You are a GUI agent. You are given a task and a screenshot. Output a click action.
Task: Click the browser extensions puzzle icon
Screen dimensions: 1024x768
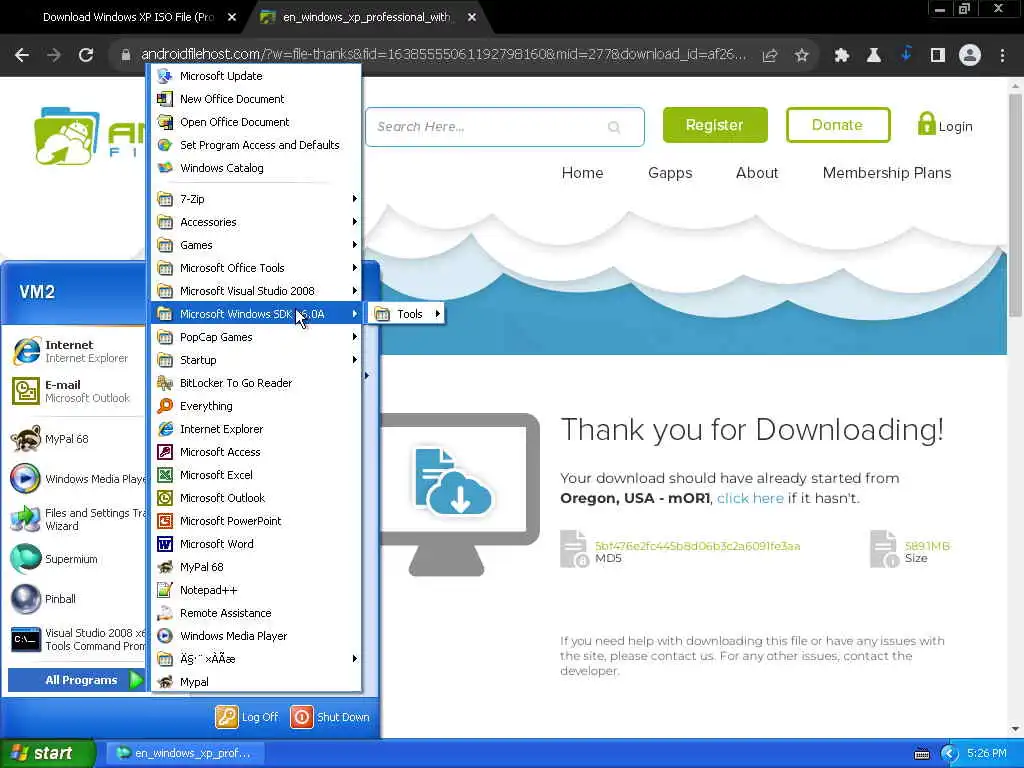click(x=841, y=56)
